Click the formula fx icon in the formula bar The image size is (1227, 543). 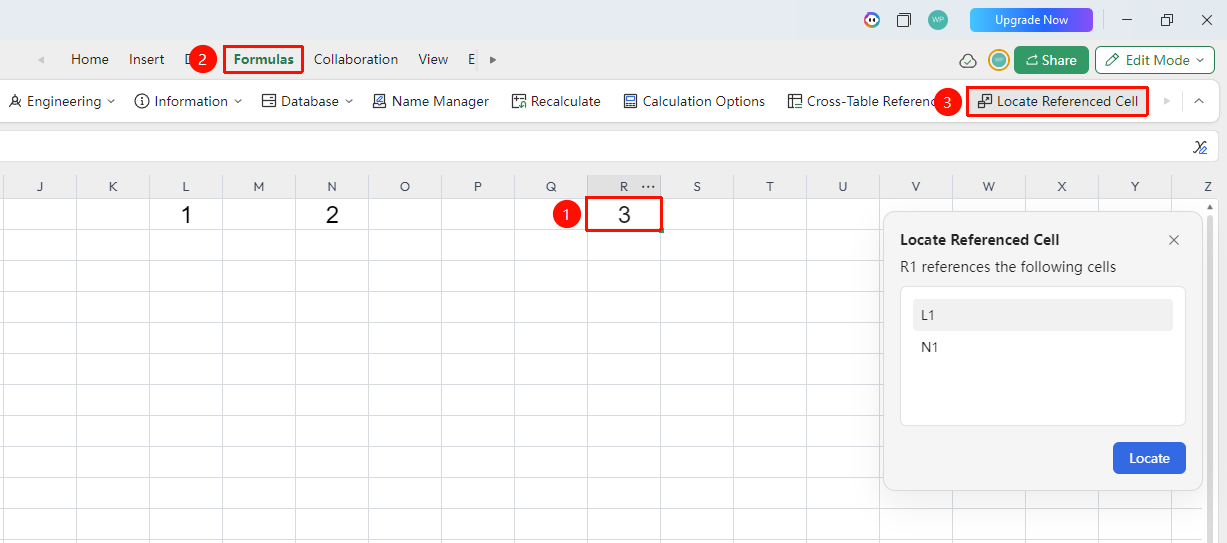[x=1200, y=147]
